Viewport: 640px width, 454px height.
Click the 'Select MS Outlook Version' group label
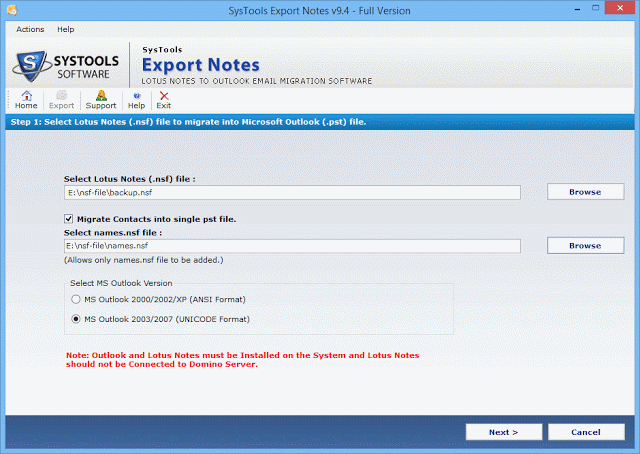[121, 283]
